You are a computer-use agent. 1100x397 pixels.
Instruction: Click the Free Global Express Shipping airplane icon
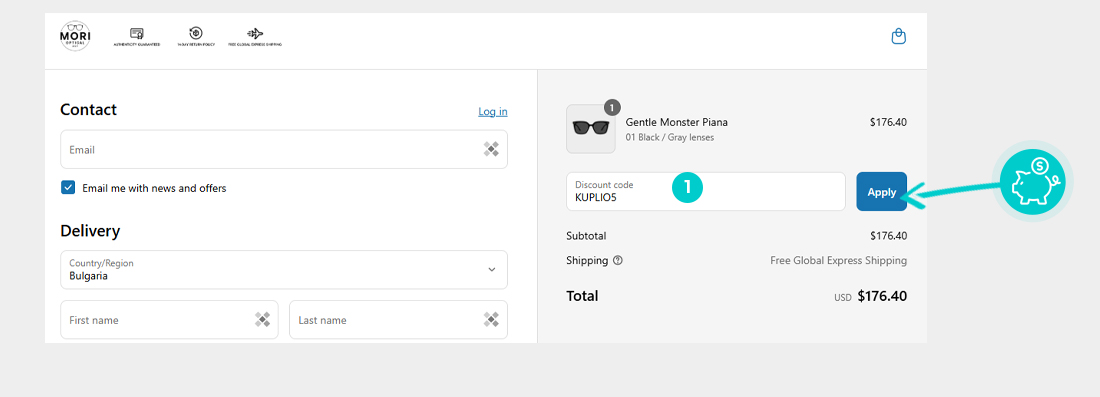point(255,34)
